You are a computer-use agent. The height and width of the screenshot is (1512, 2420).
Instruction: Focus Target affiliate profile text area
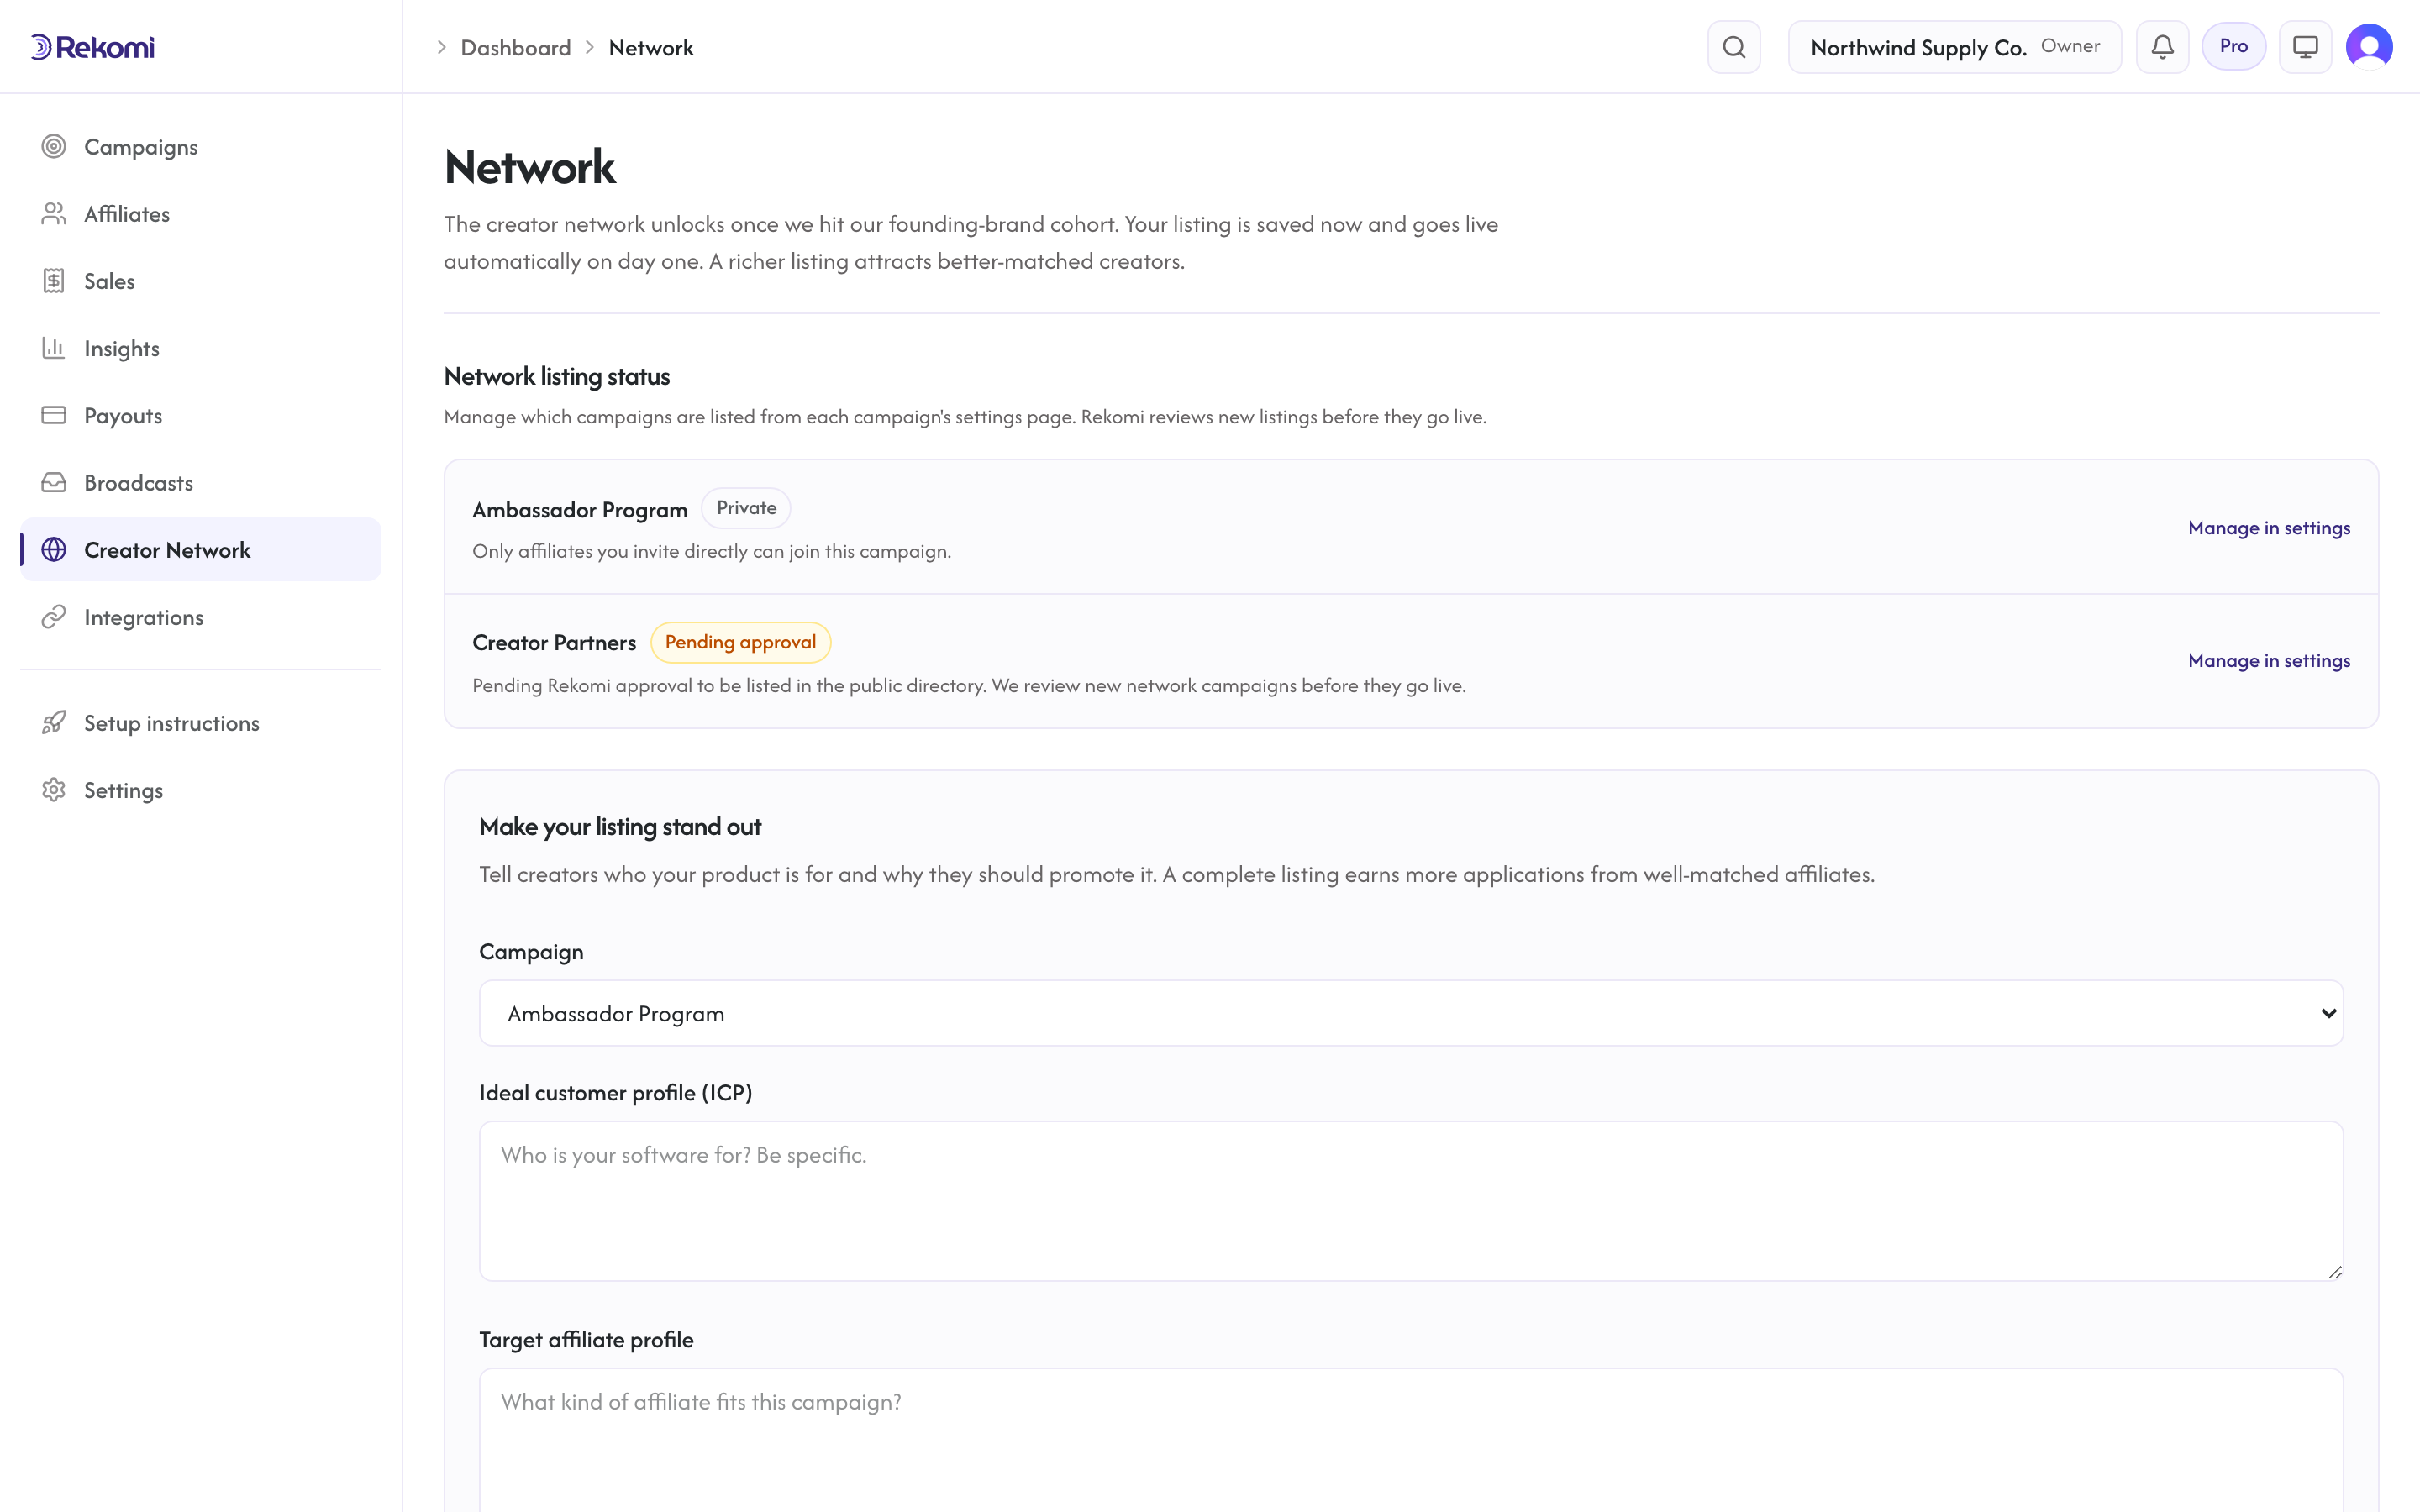click(1411, 1440)
